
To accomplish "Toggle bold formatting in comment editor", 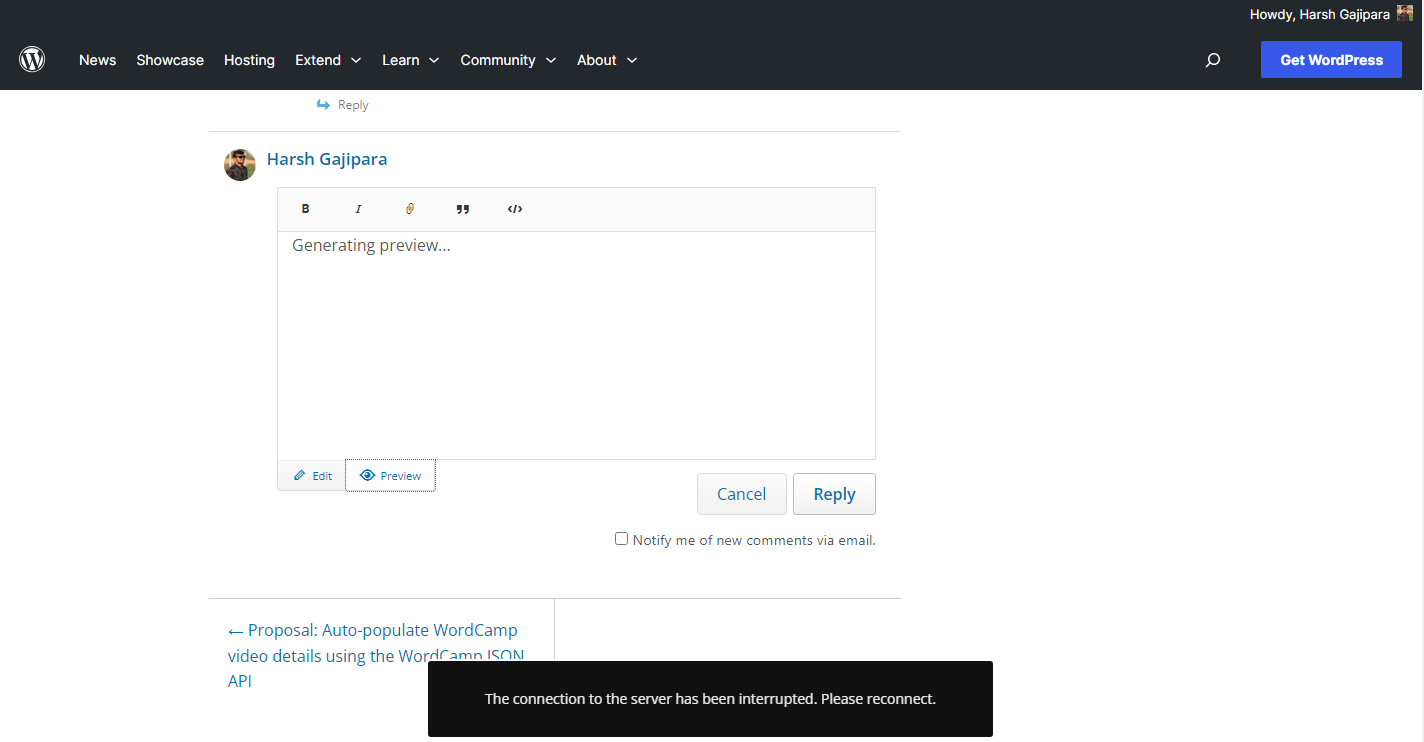I will pos(306,209).
